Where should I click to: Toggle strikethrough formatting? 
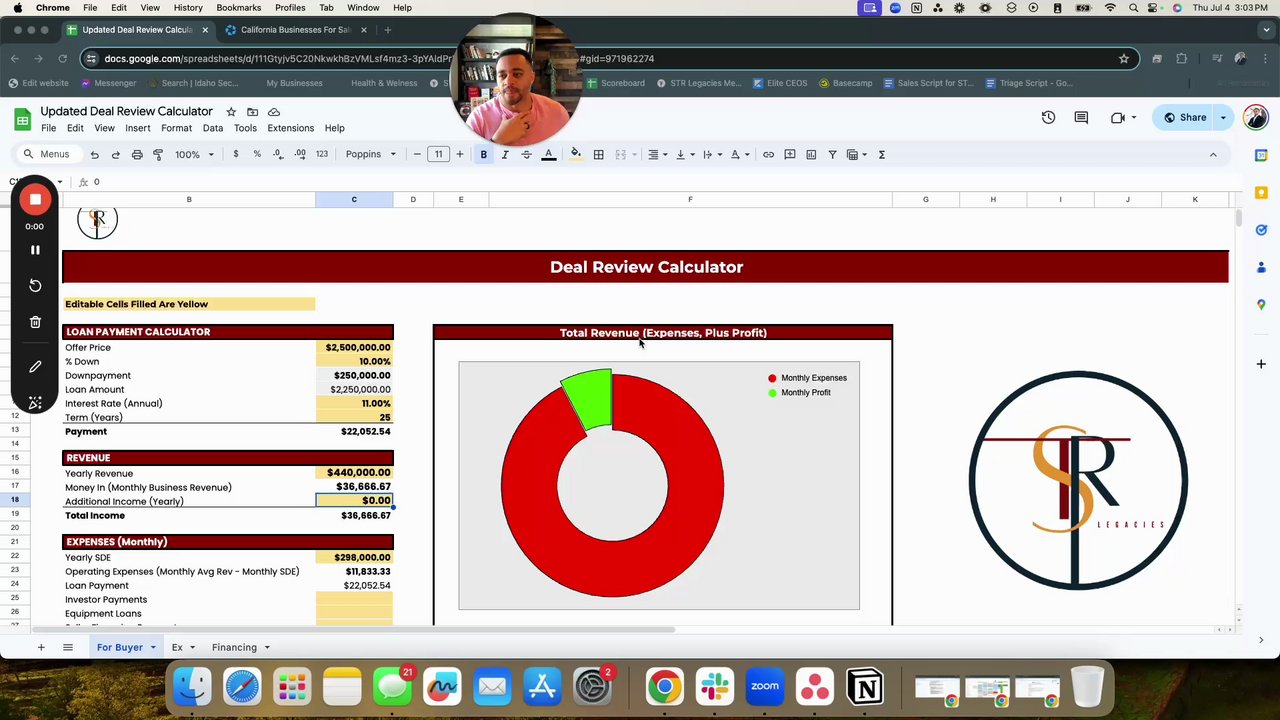[526, 154]
